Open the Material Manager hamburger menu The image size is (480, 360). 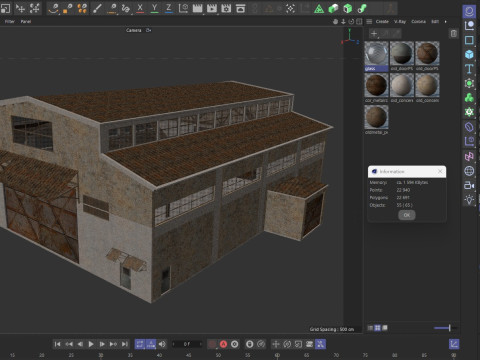(x=369, y=21)
